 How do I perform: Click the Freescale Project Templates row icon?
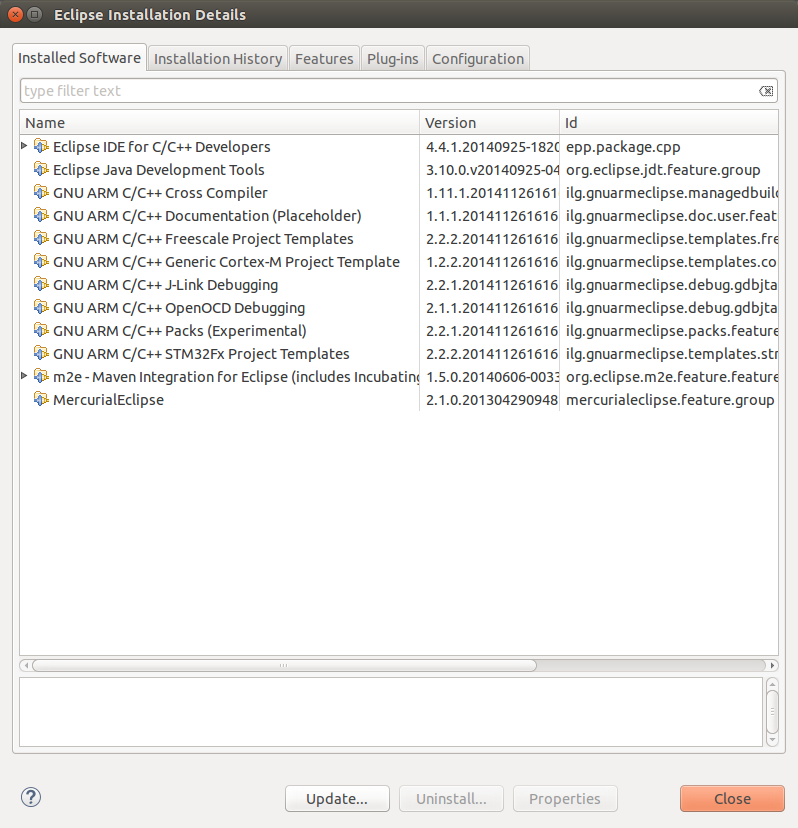41,239
